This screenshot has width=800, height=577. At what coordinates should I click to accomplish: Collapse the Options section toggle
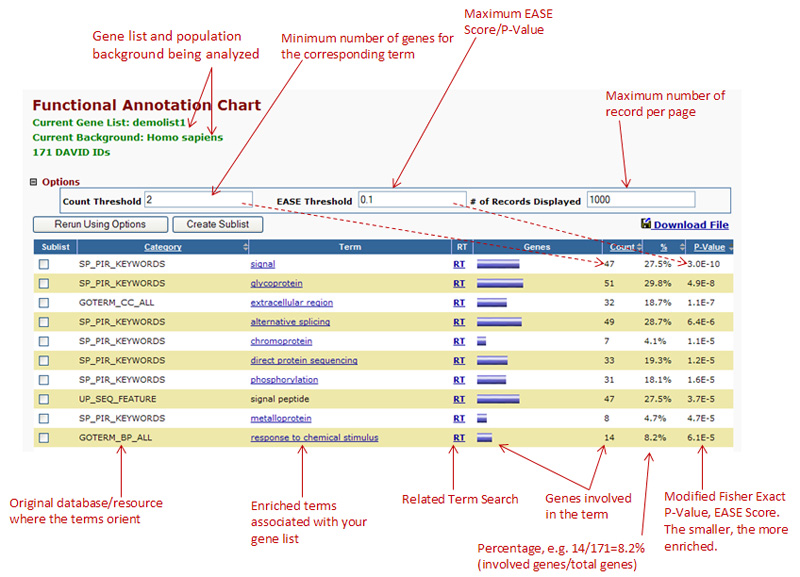[x=33, y=182]
